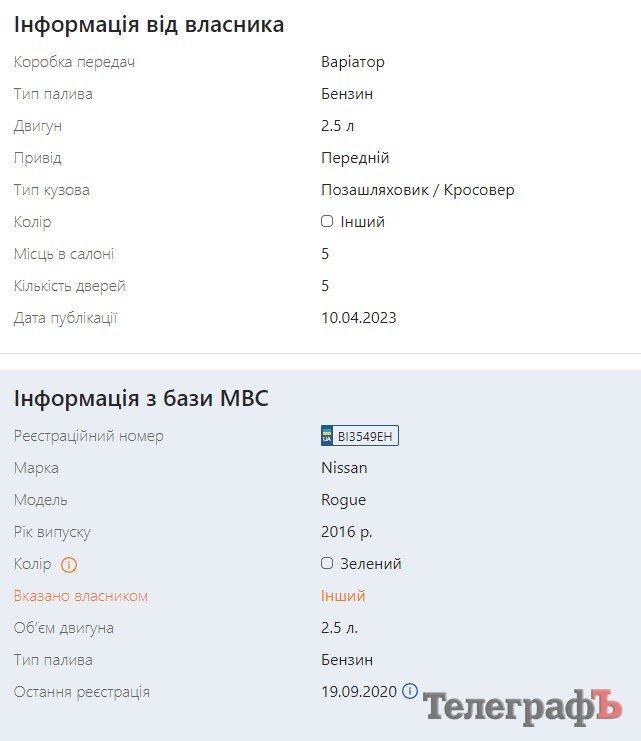The width and height of the screenshot is (641, 741).
Task: Click the 'Інформація від власника' heading
Action: click(149, 25)
